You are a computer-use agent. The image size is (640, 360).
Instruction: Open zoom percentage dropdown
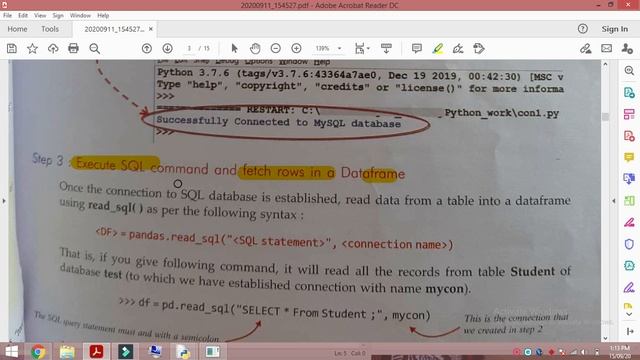(x=339, y=49)
